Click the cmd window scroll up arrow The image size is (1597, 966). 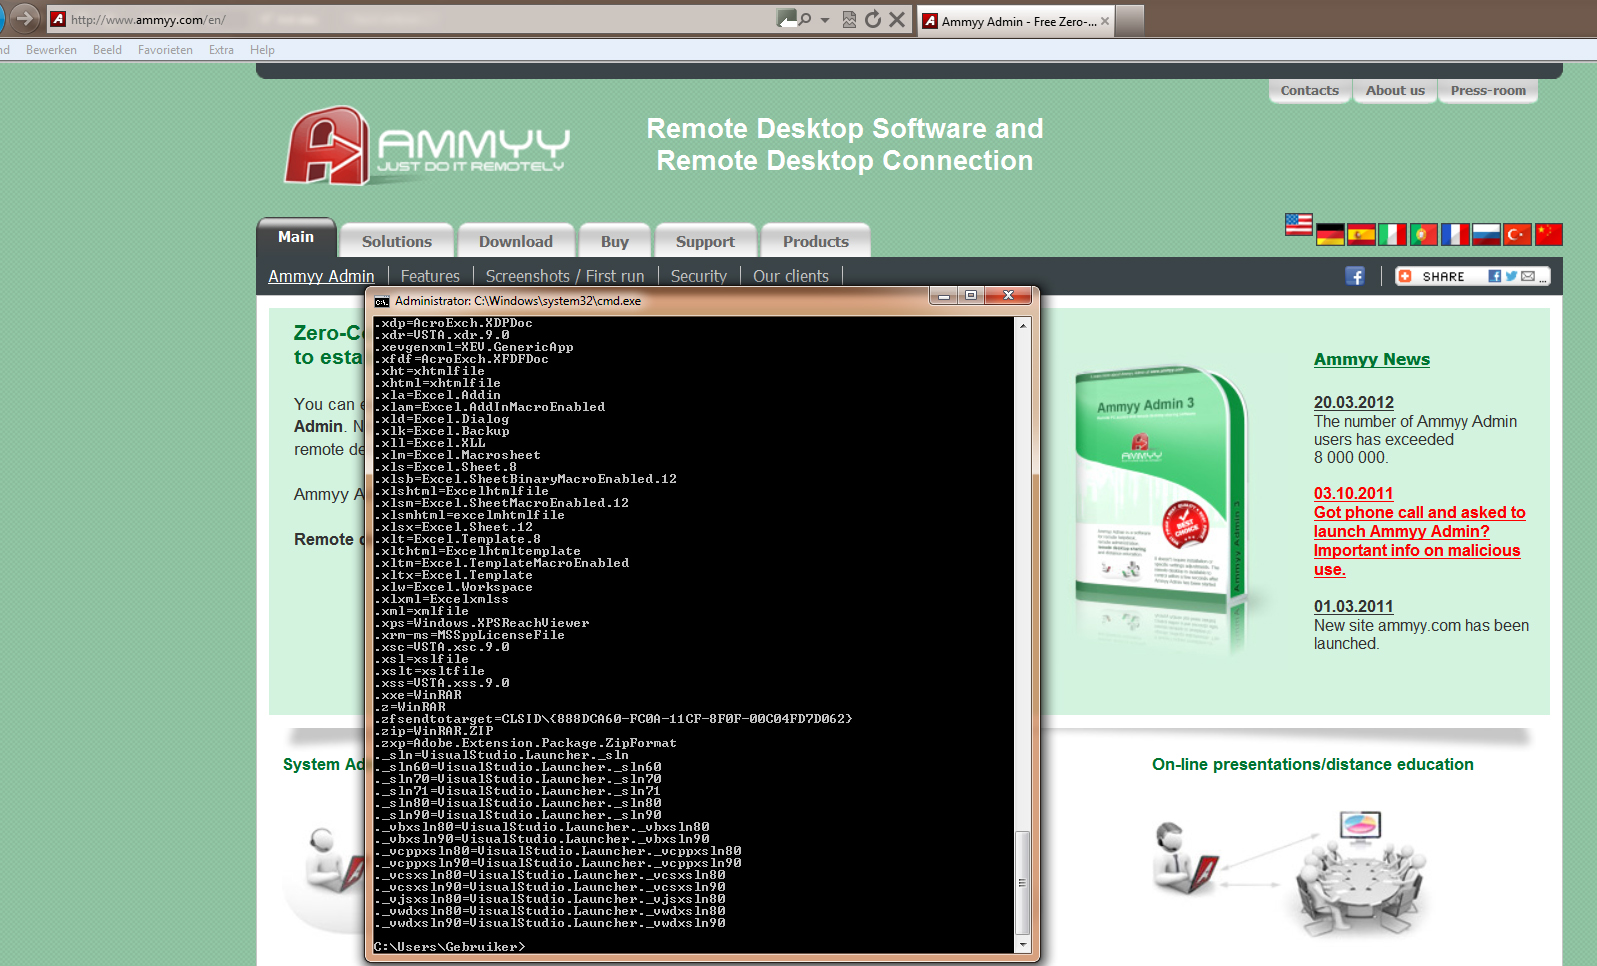pyautogui.click(x=1023, y=326)
